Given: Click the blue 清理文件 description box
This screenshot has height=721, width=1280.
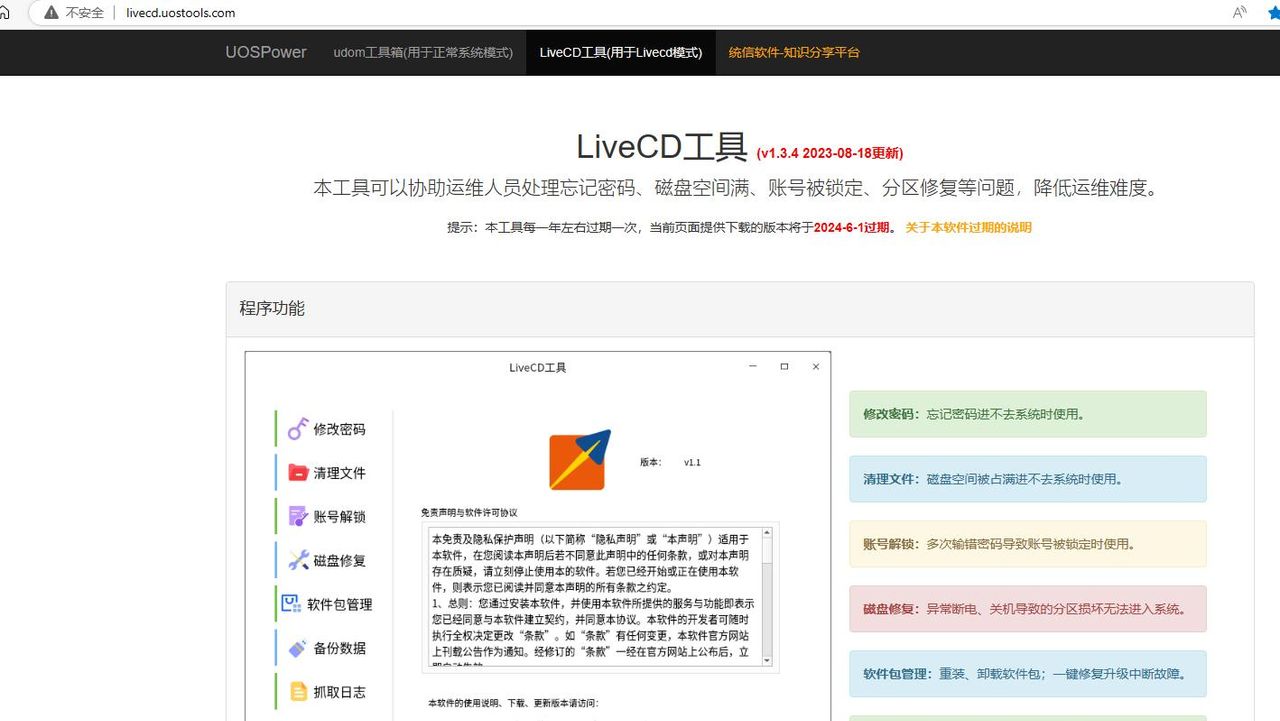Looking at the screenshot, I should pos(1027,479).
